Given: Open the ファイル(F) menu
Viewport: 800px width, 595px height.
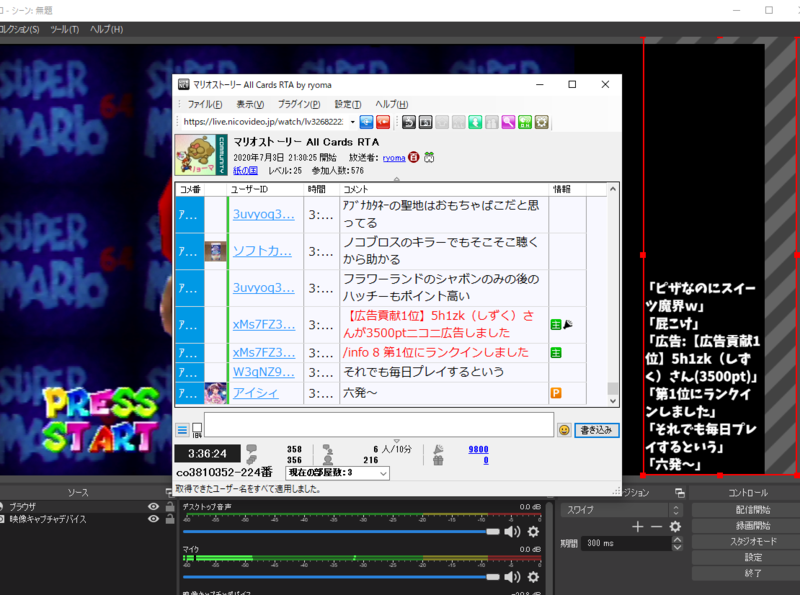Looking at the screenshot, I should pyautogui.click(x=205, y=104).
